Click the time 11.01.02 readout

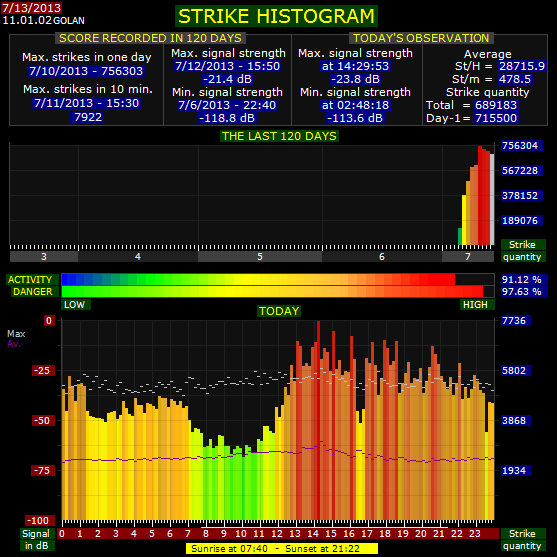(27, 20)
